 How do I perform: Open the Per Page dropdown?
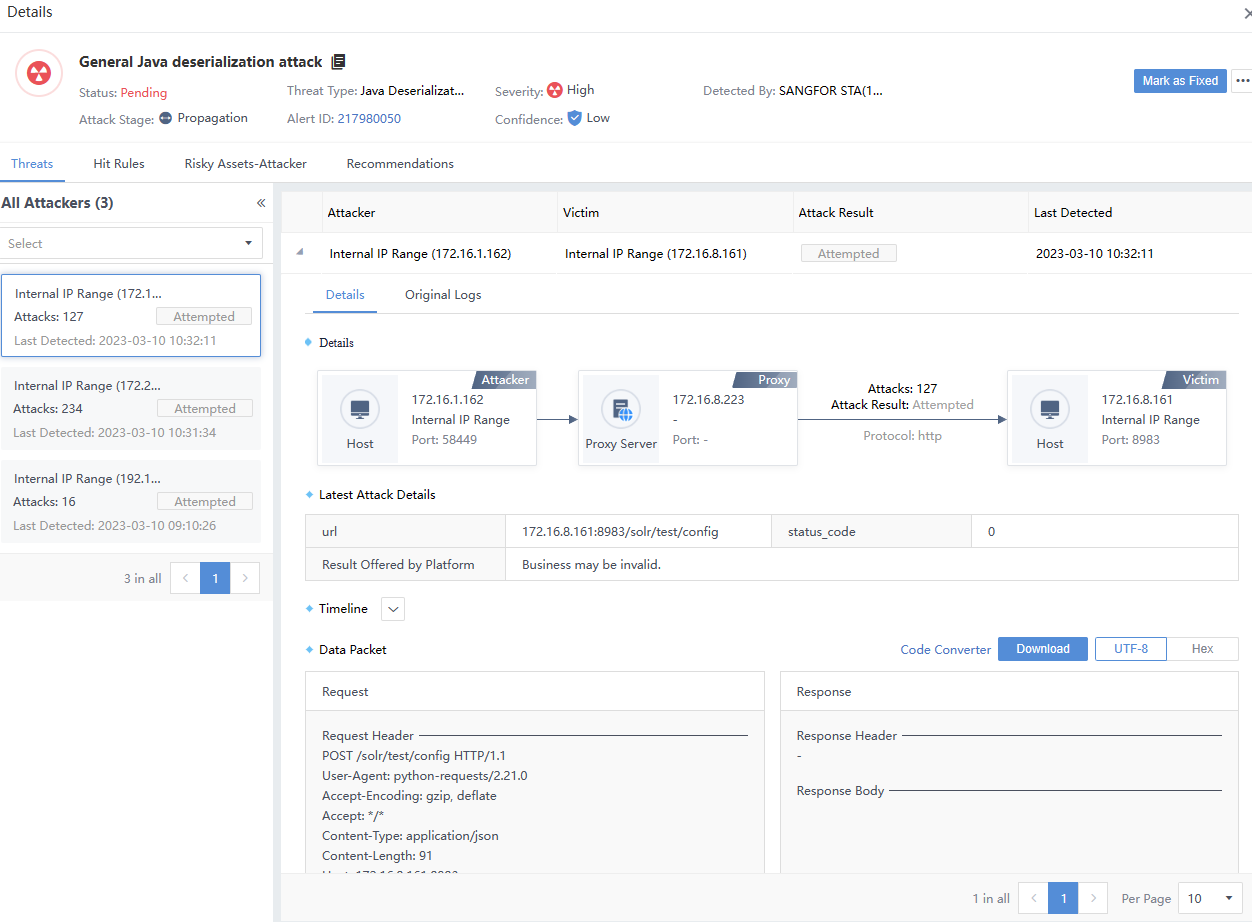point(1210,898)
